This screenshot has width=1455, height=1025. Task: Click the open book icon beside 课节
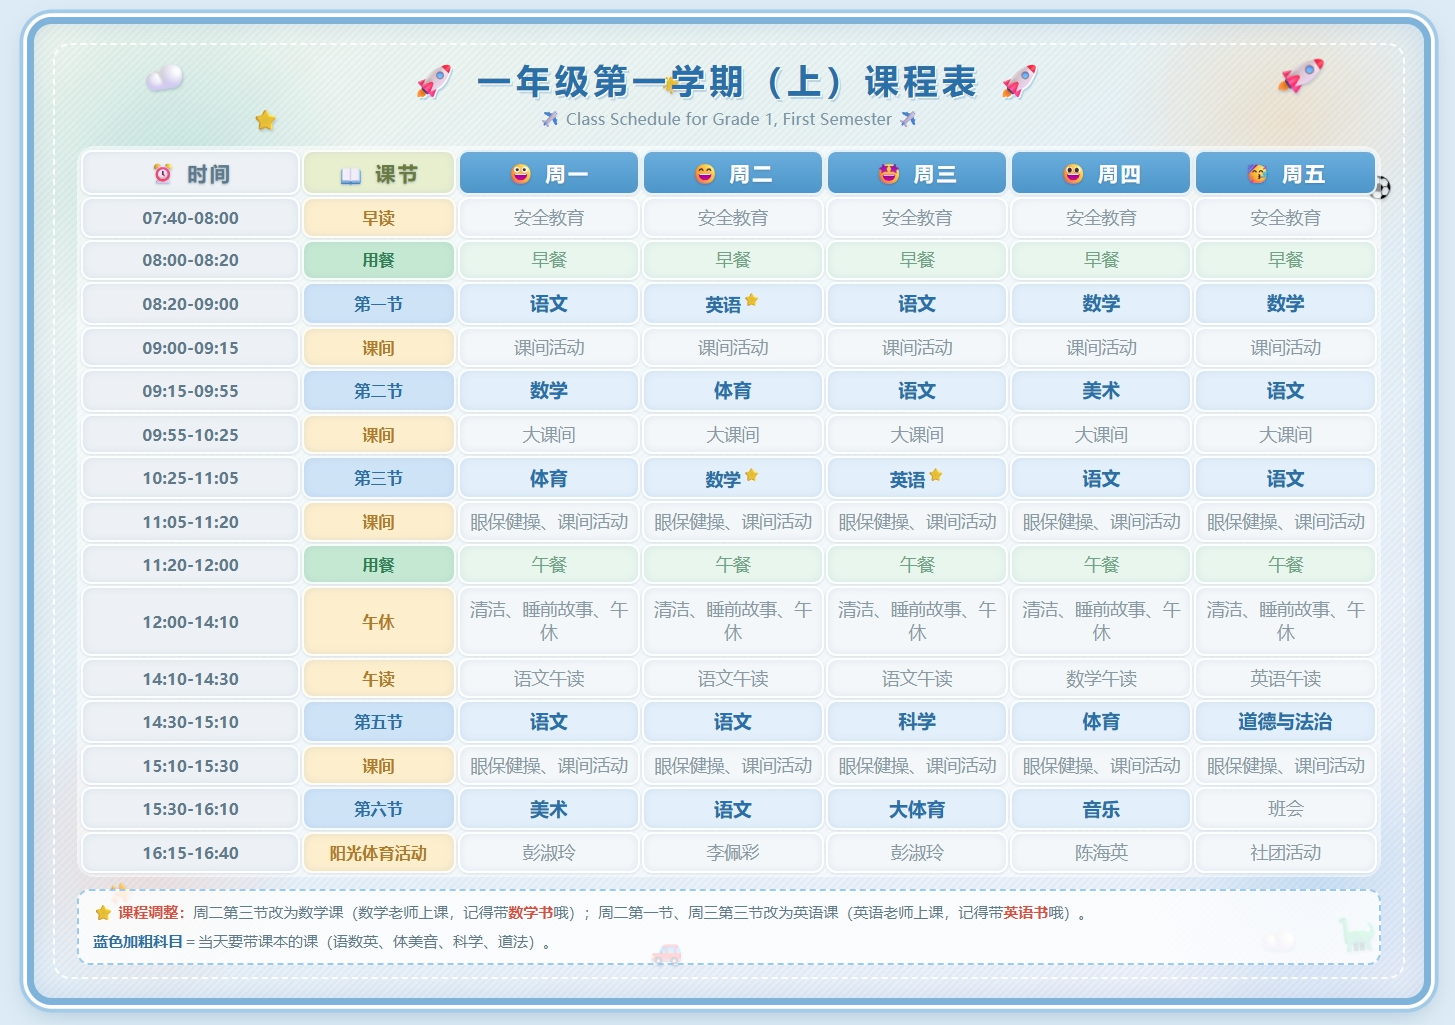[x=350, y=175]
